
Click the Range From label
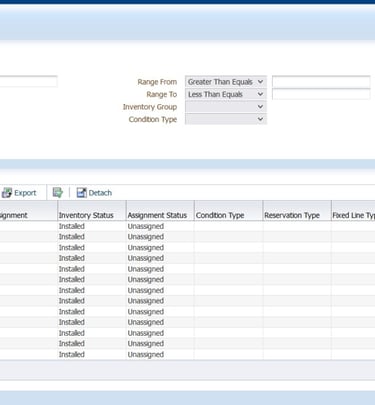pyautogui.click(x=157, y=82)
